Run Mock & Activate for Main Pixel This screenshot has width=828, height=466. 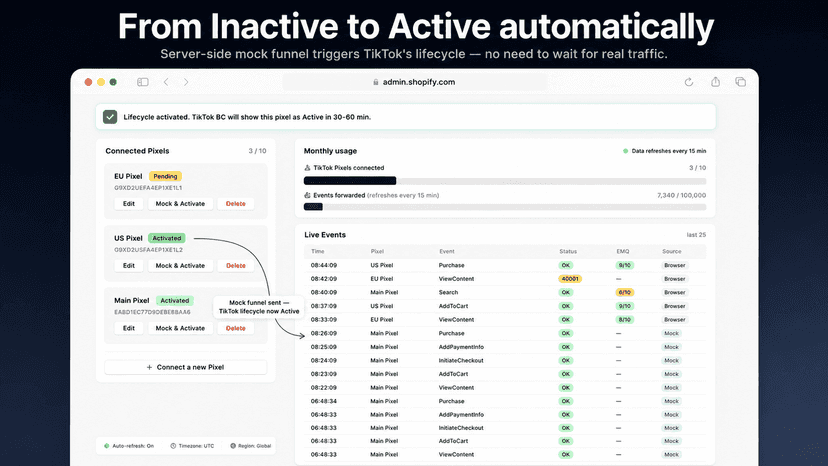[180, 328]
